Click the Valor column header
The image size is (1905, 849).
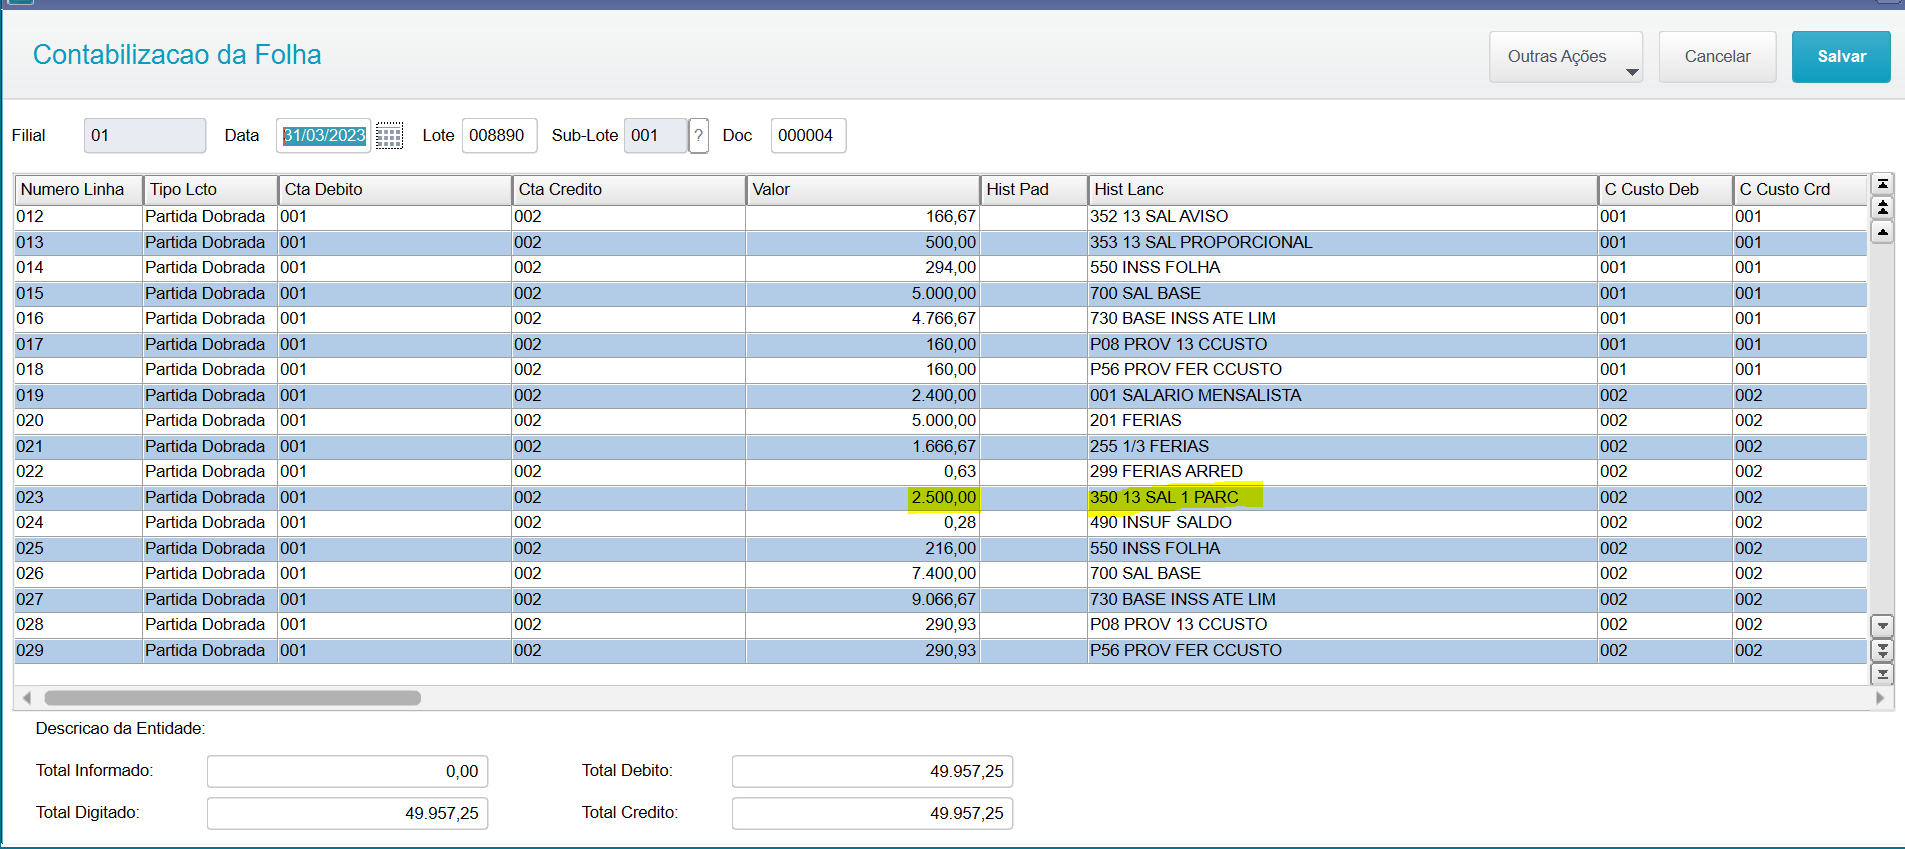863,190
